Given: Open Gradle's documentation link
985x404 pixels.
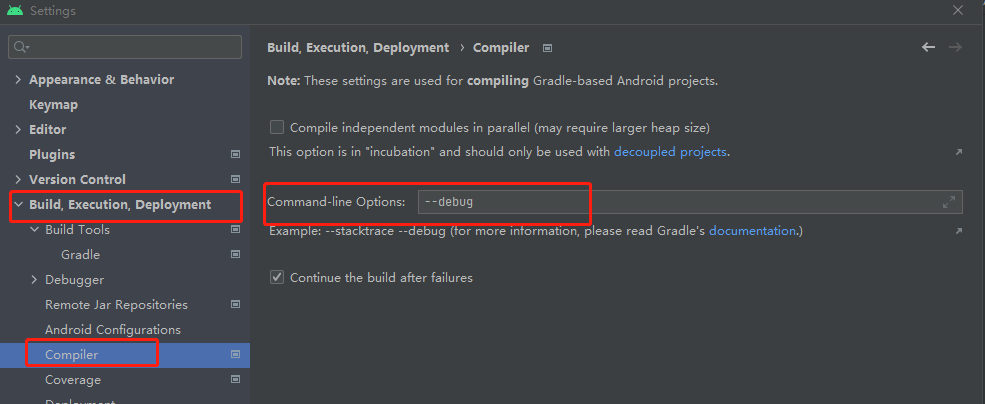Looking at the screenshot, I should click(752, 231).
